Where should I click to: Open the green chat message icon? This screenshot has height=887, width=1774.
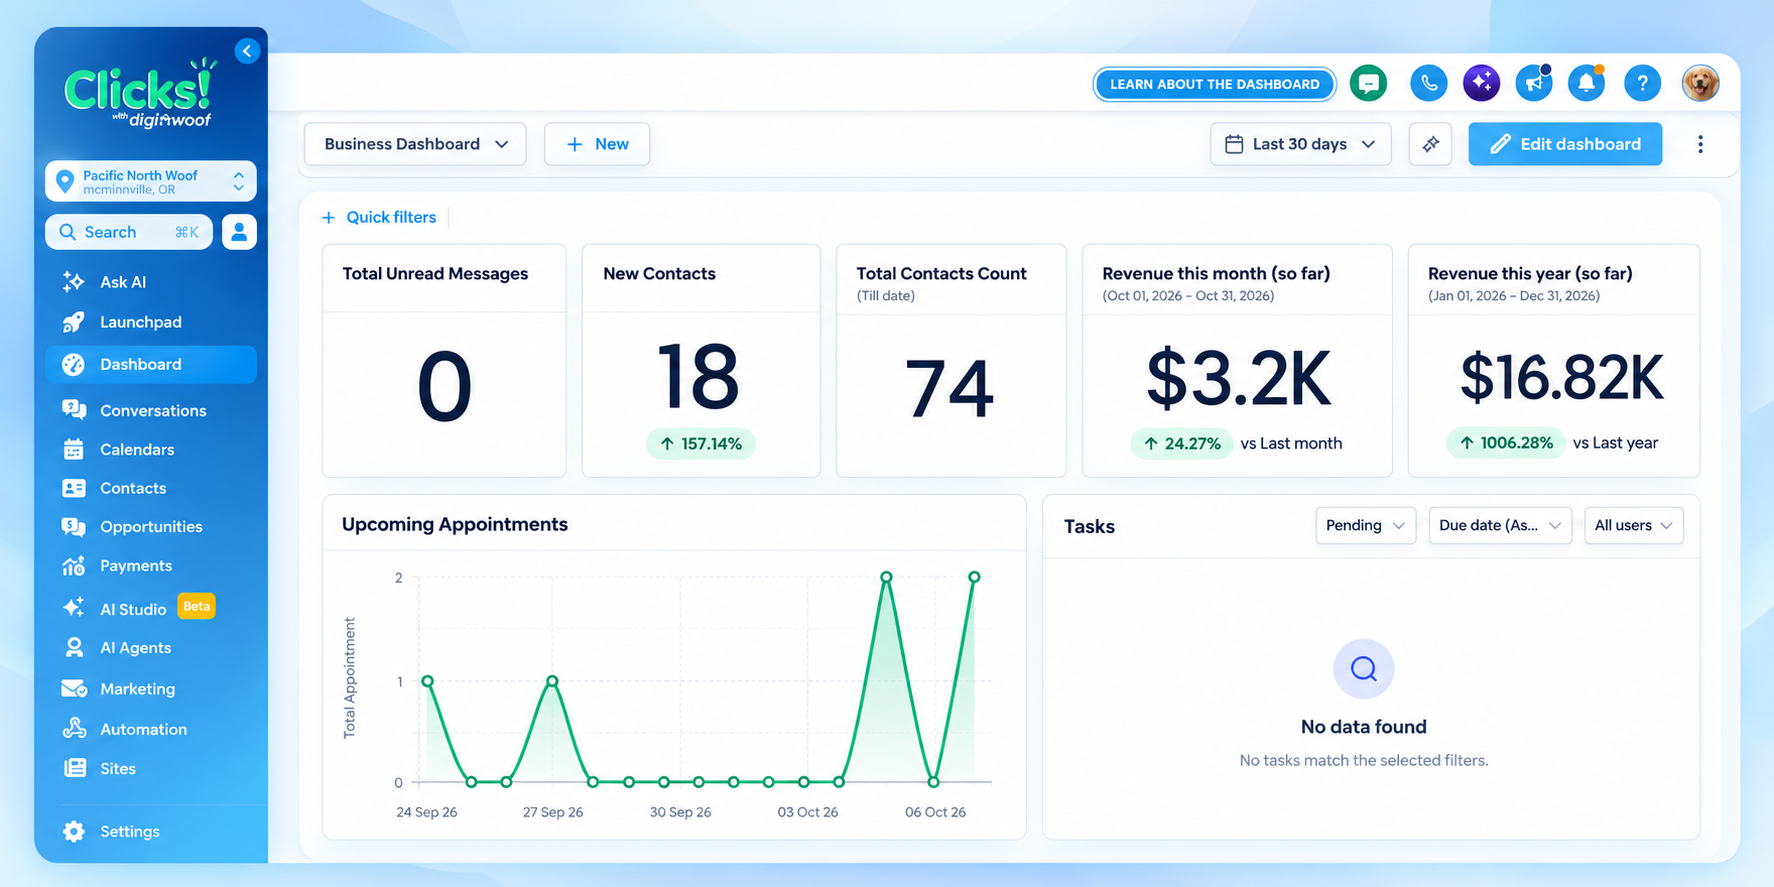1368,83
